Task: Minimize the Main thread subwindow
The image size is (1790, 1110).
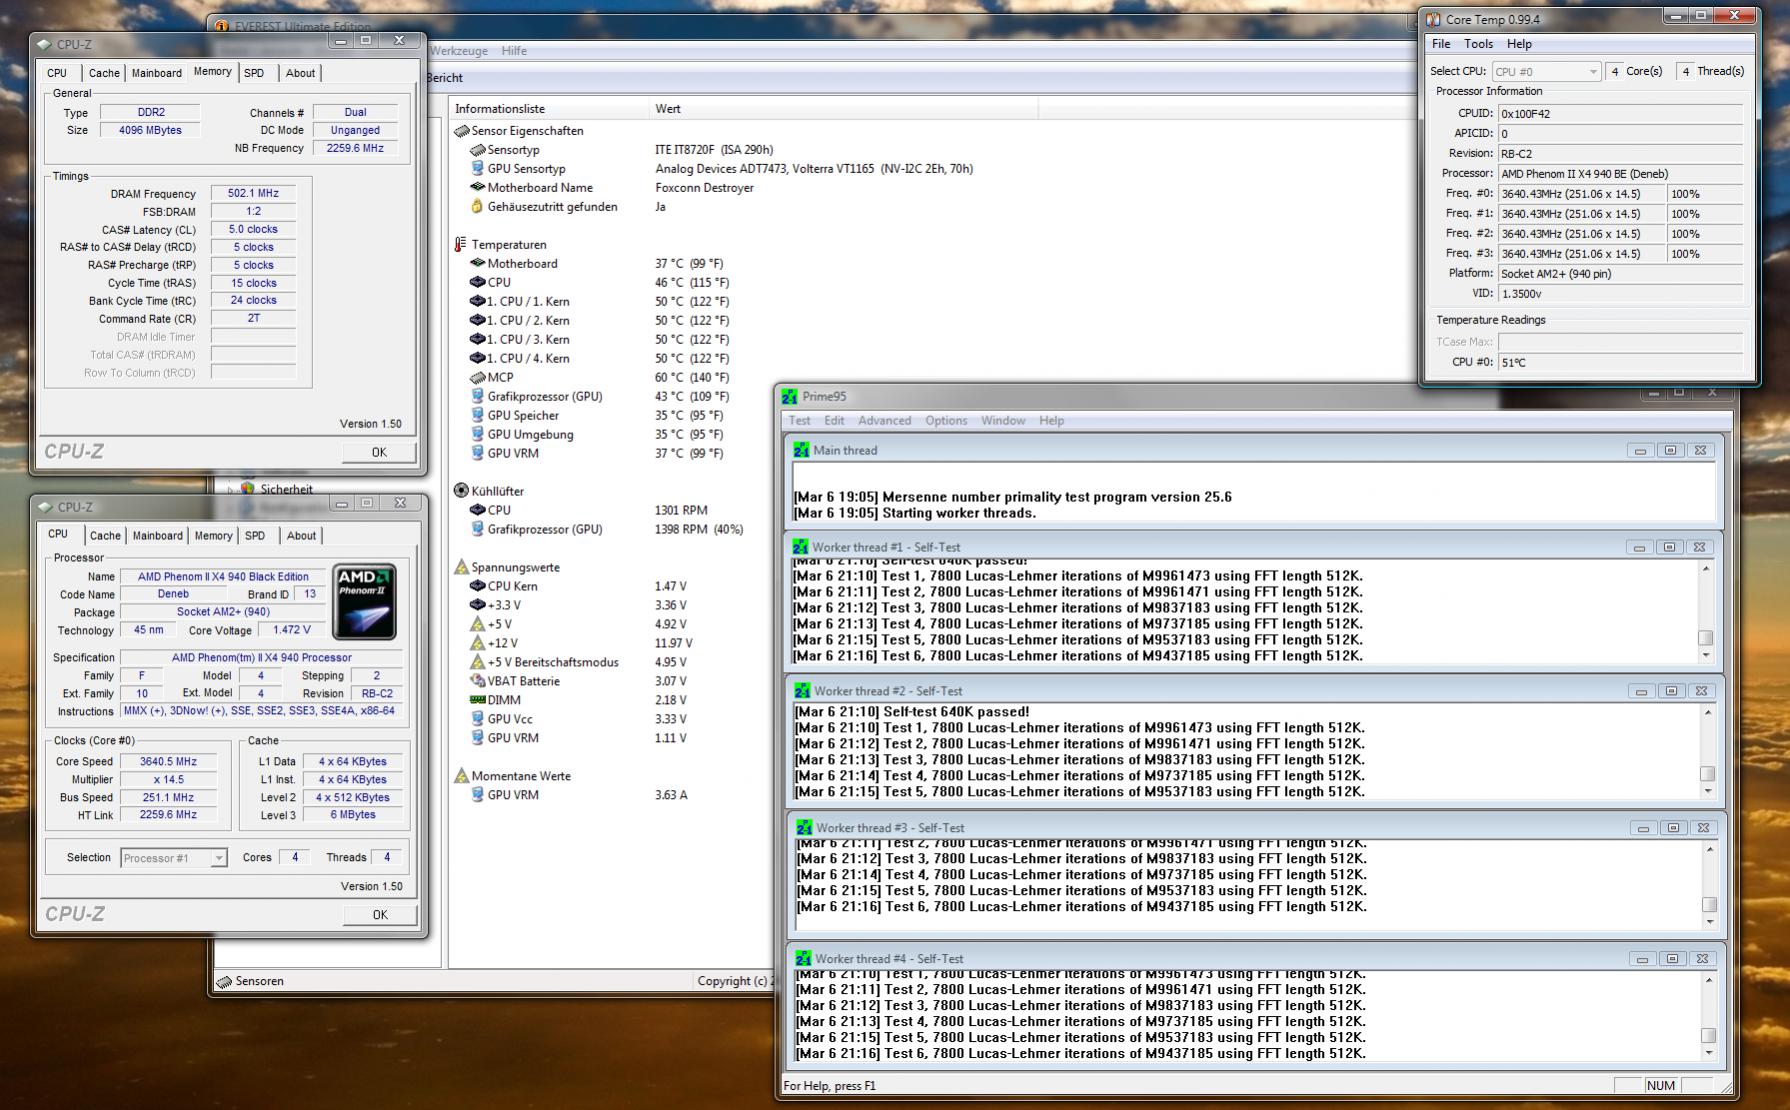Action: tap(1640, 451)
